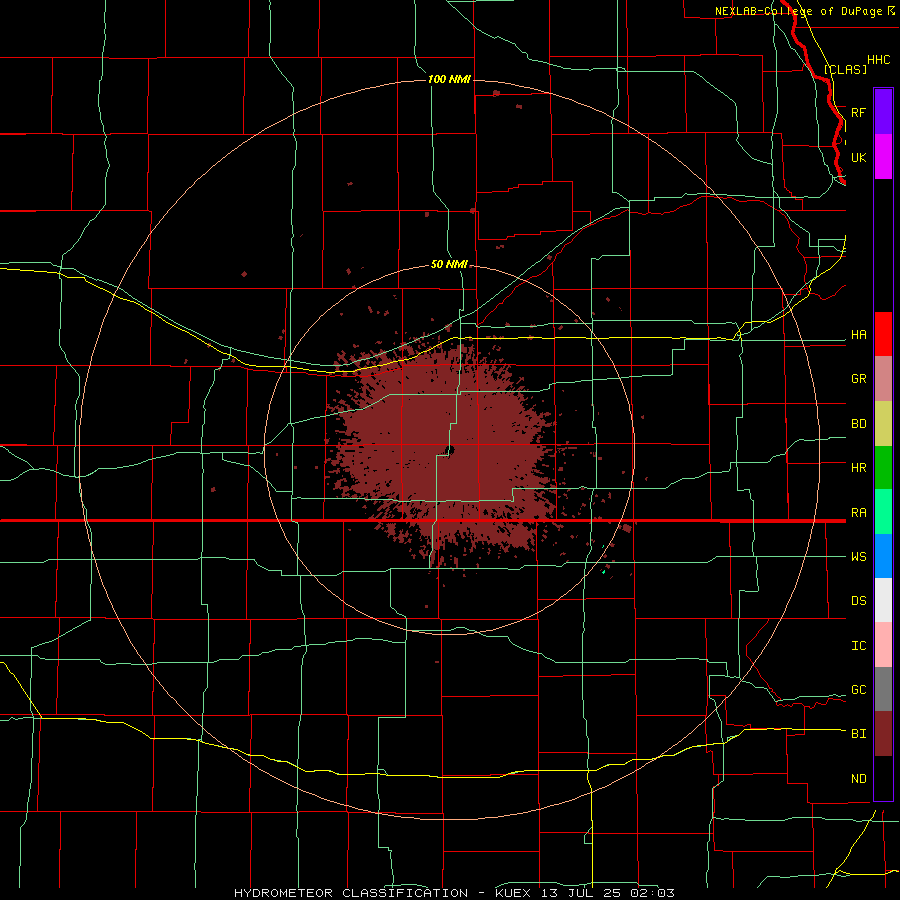Click the GR salmon color swatch
This screenshot has width=900, height=900.
point(883,379)
